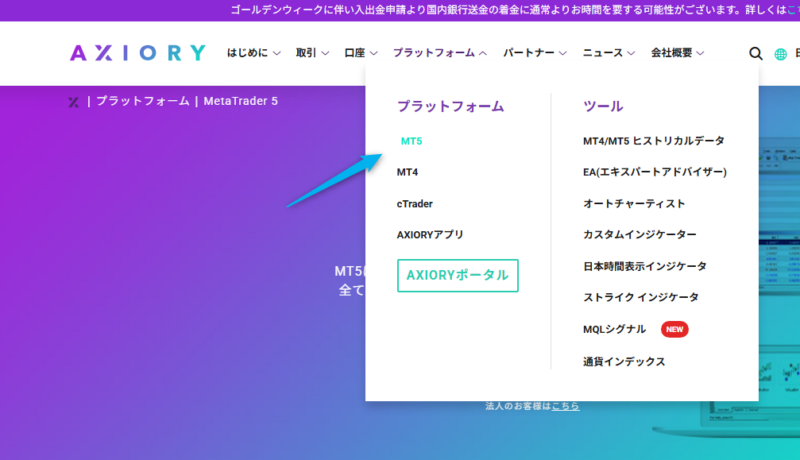
Task: Open EA(エキスパートアドバイザー) link
Action: [x=655, y=172]
